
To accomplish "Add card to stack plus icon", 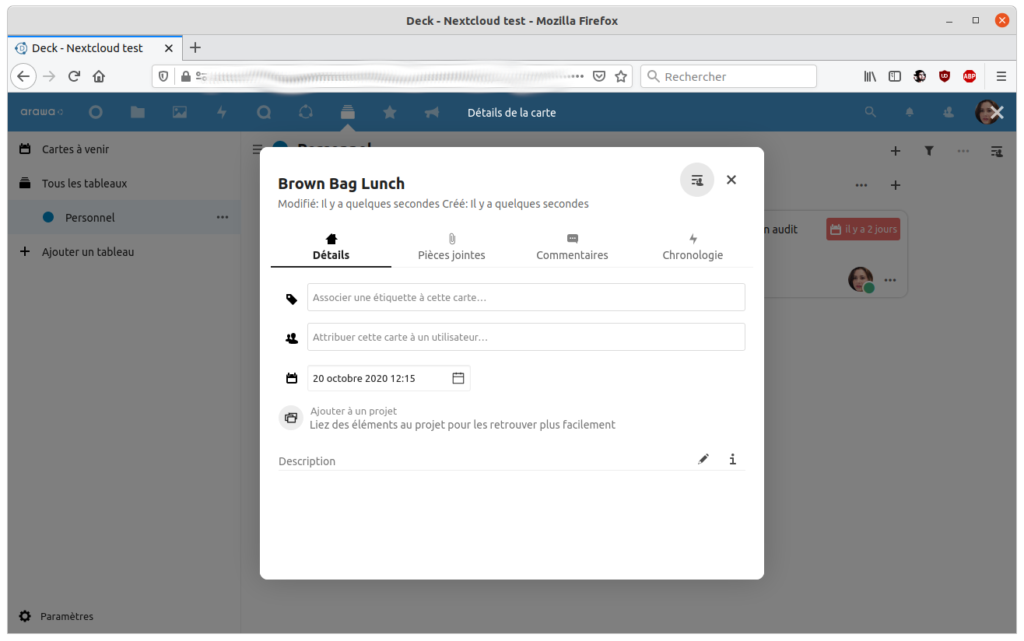I will 895,185.
